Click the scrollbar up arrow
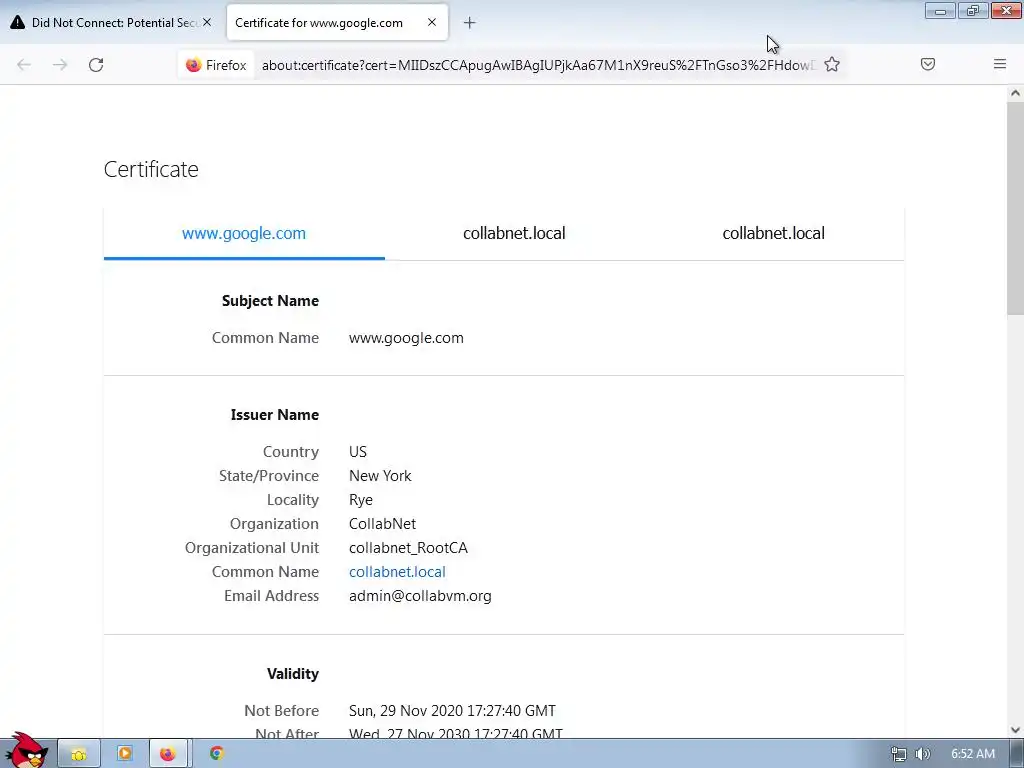 click(x=1015, y=93)
